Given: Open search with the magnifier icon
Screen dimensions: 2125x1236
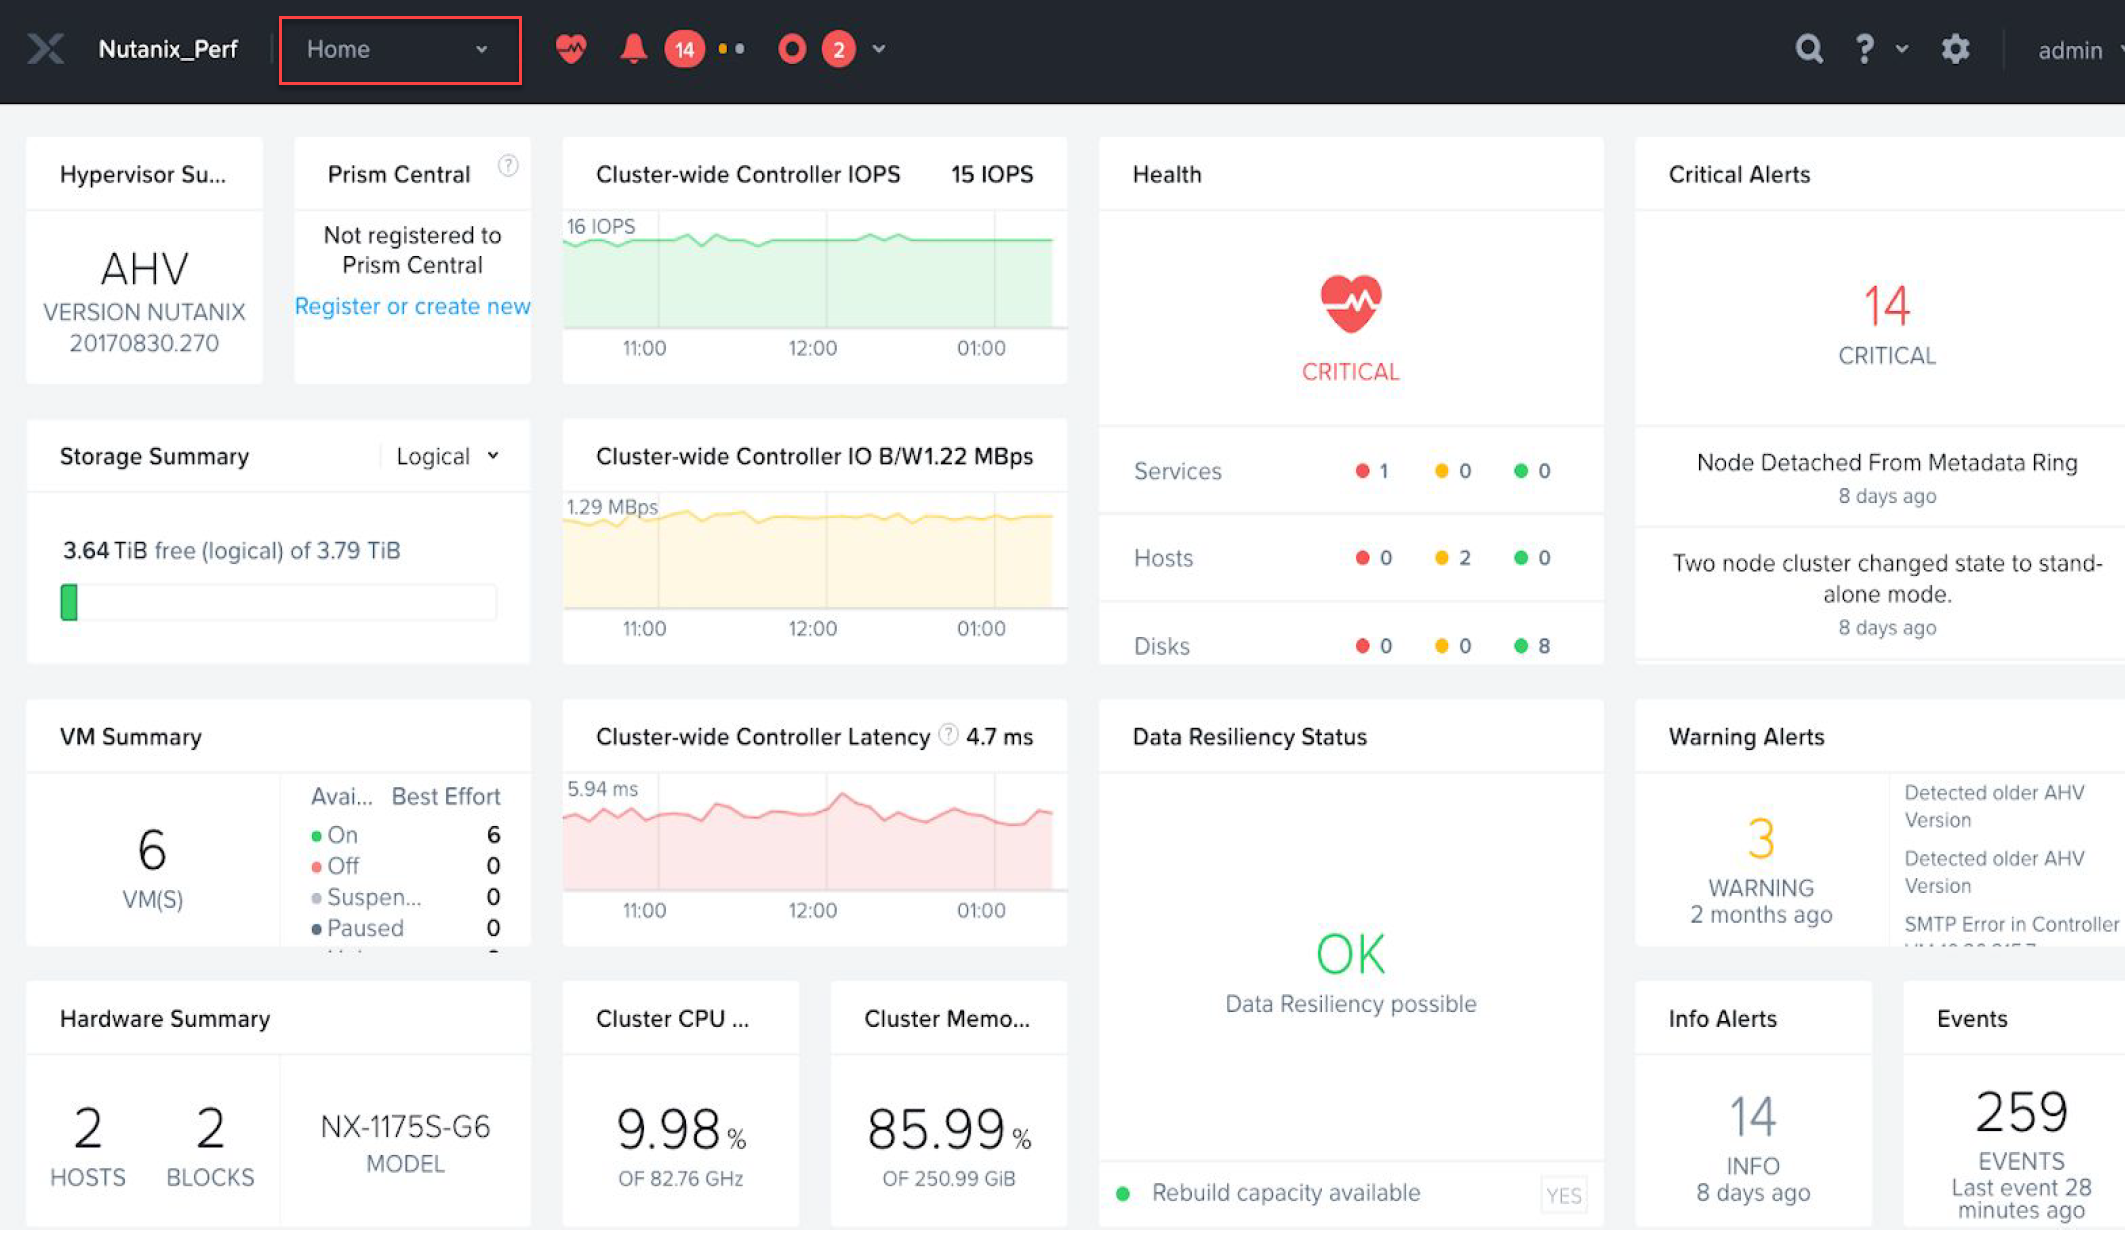Looking at the screenshot, I should [x=1808, y=48].
